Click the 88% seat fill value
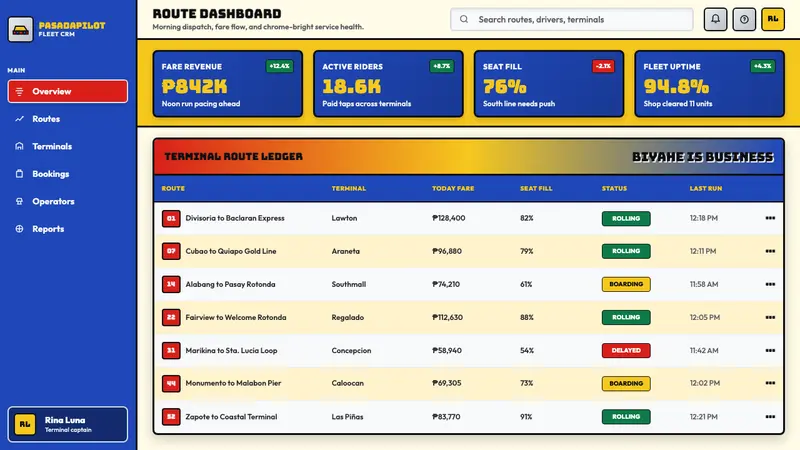This screenshot has height=450, width=800. [x=527, y=317]
